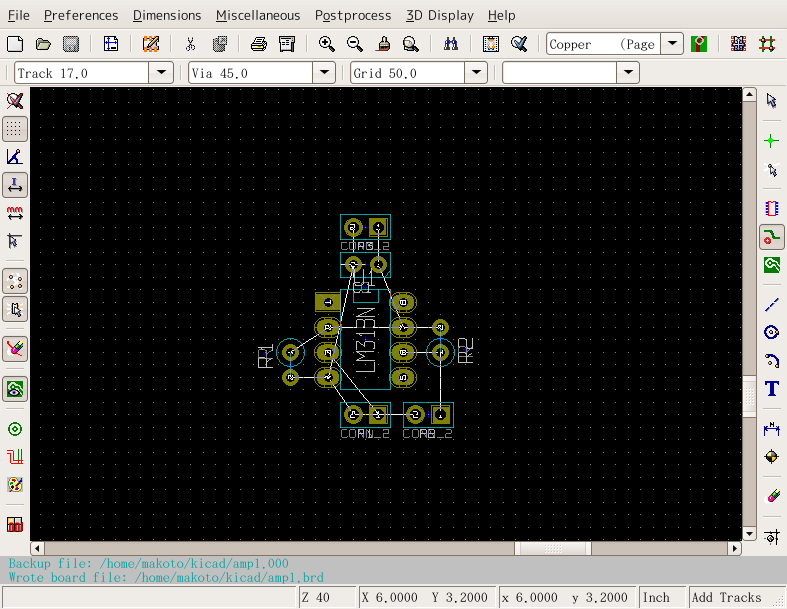Open the Via 45.0 size dropdown
This screenshot has height=609, width=787.
tap(323, 73)
